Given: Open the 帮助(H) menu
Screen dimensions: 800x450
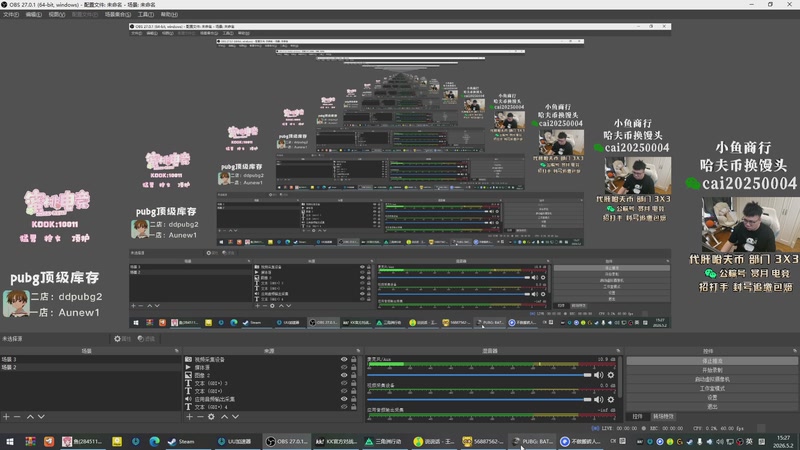Looking at the screenshot, I should click(x=169, y=15).
